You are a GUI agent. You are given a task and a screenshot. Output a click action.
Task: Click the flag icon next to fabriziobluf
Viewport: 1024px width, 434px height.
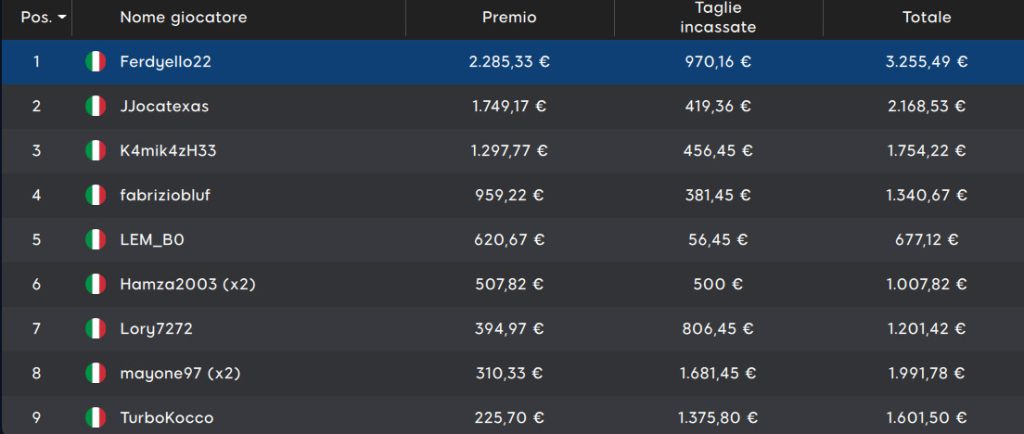95,195
